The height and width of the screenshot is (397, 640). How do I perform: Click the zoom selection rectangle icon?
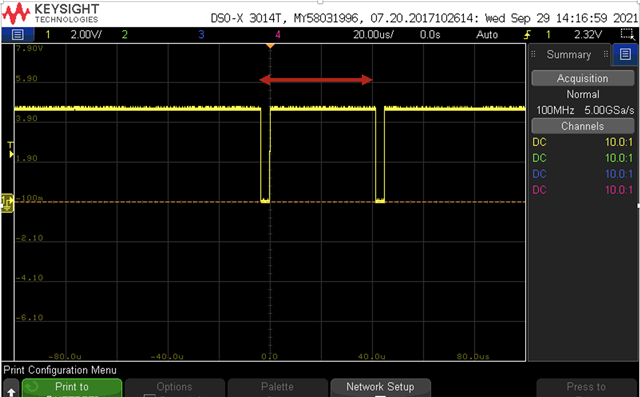(x=626, y=34)
